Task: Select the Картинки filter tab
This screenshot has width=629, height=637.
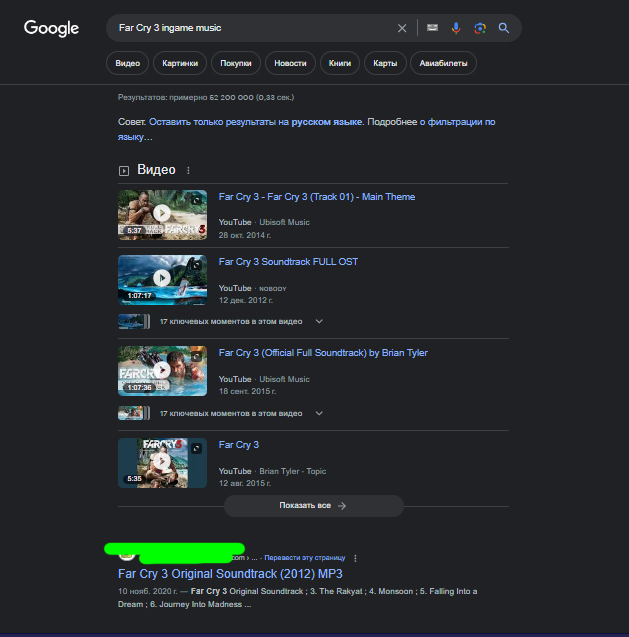Action: [x=180, y=63]
